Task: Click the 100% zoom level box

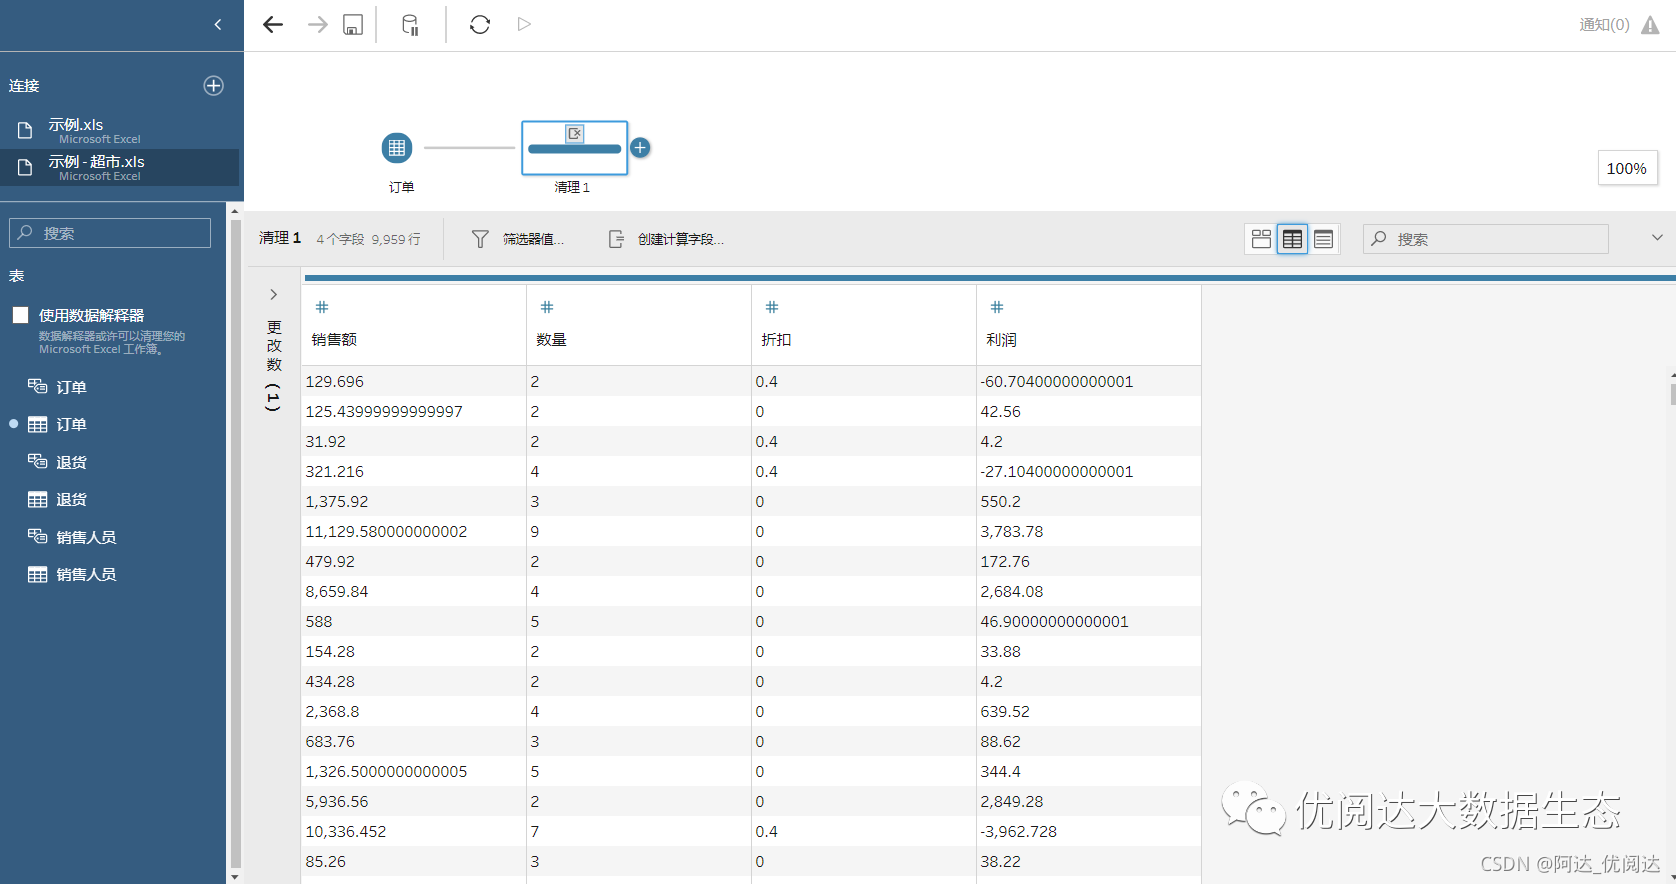Action: coord(1627,168)
